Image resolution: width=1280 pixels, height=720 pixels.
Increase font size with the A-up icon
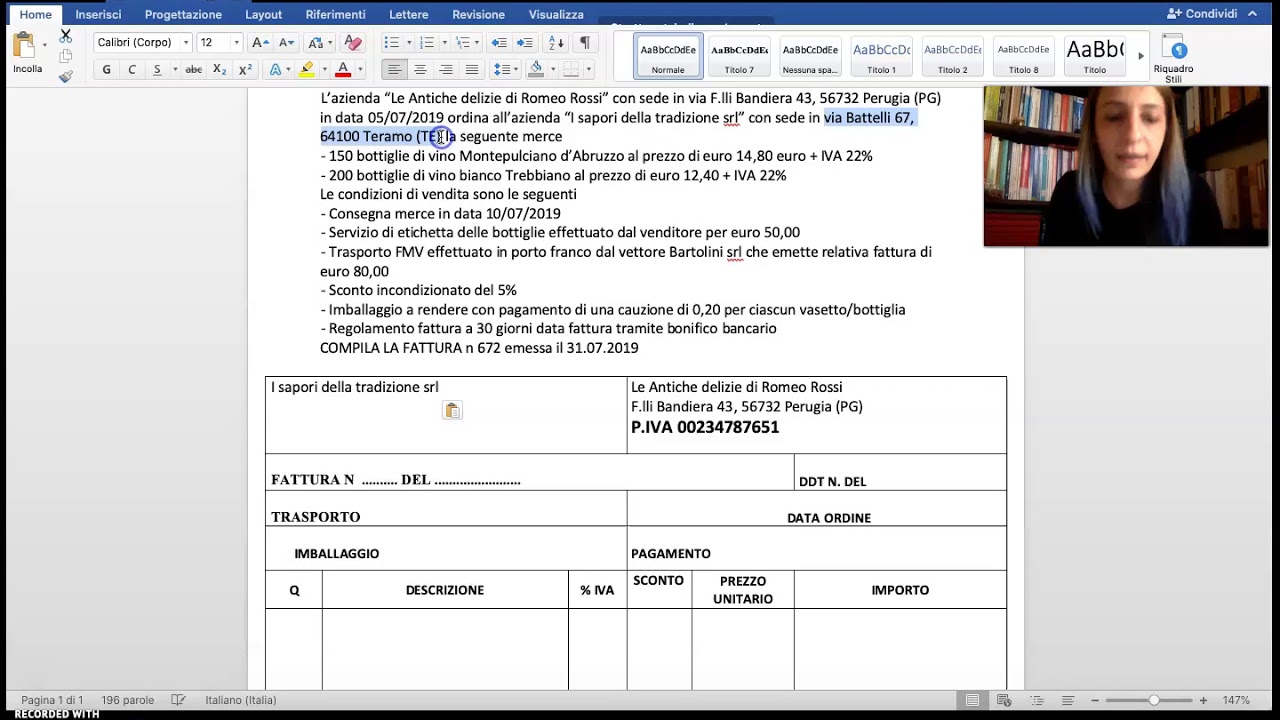click(x=260, y=42)
